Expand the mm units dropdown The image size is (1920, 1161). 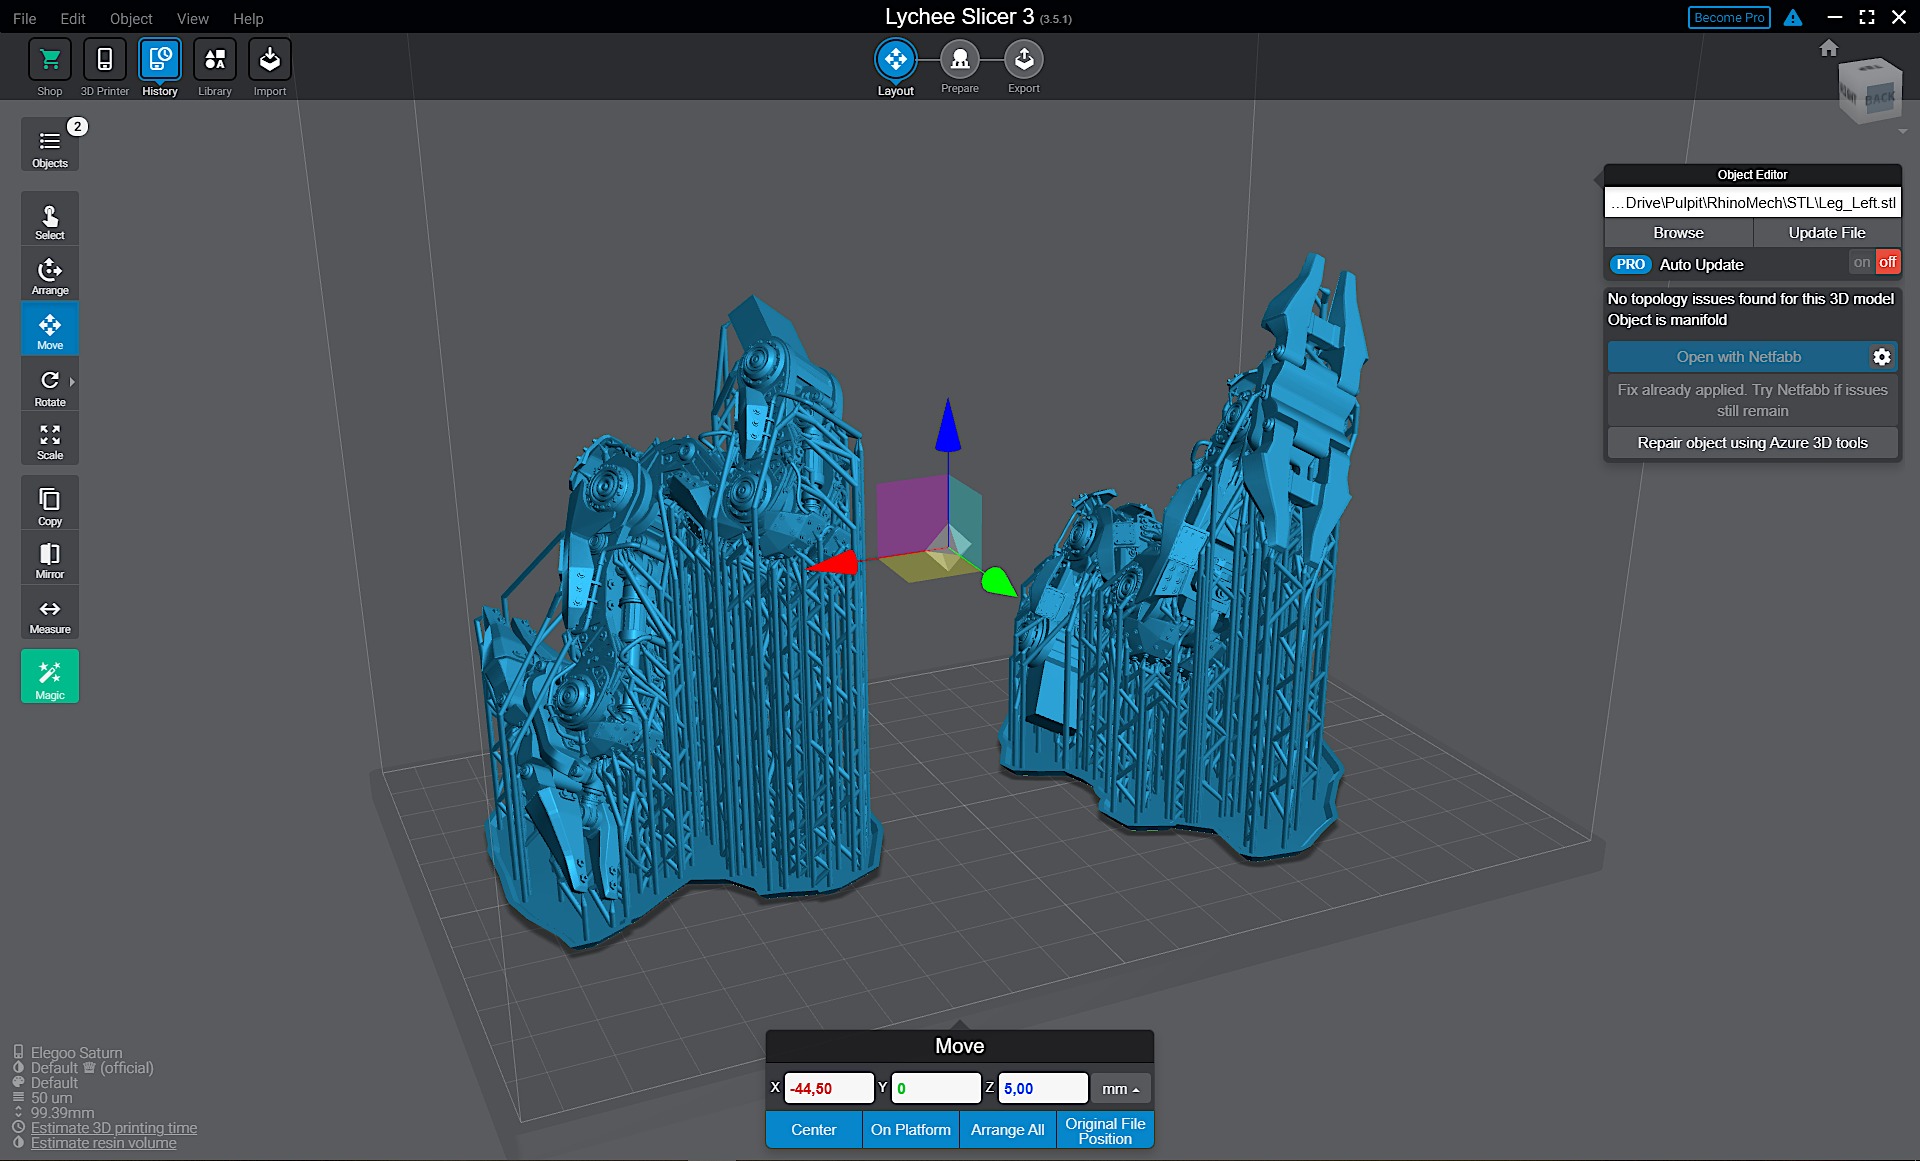click(x=1120, y=1089)
